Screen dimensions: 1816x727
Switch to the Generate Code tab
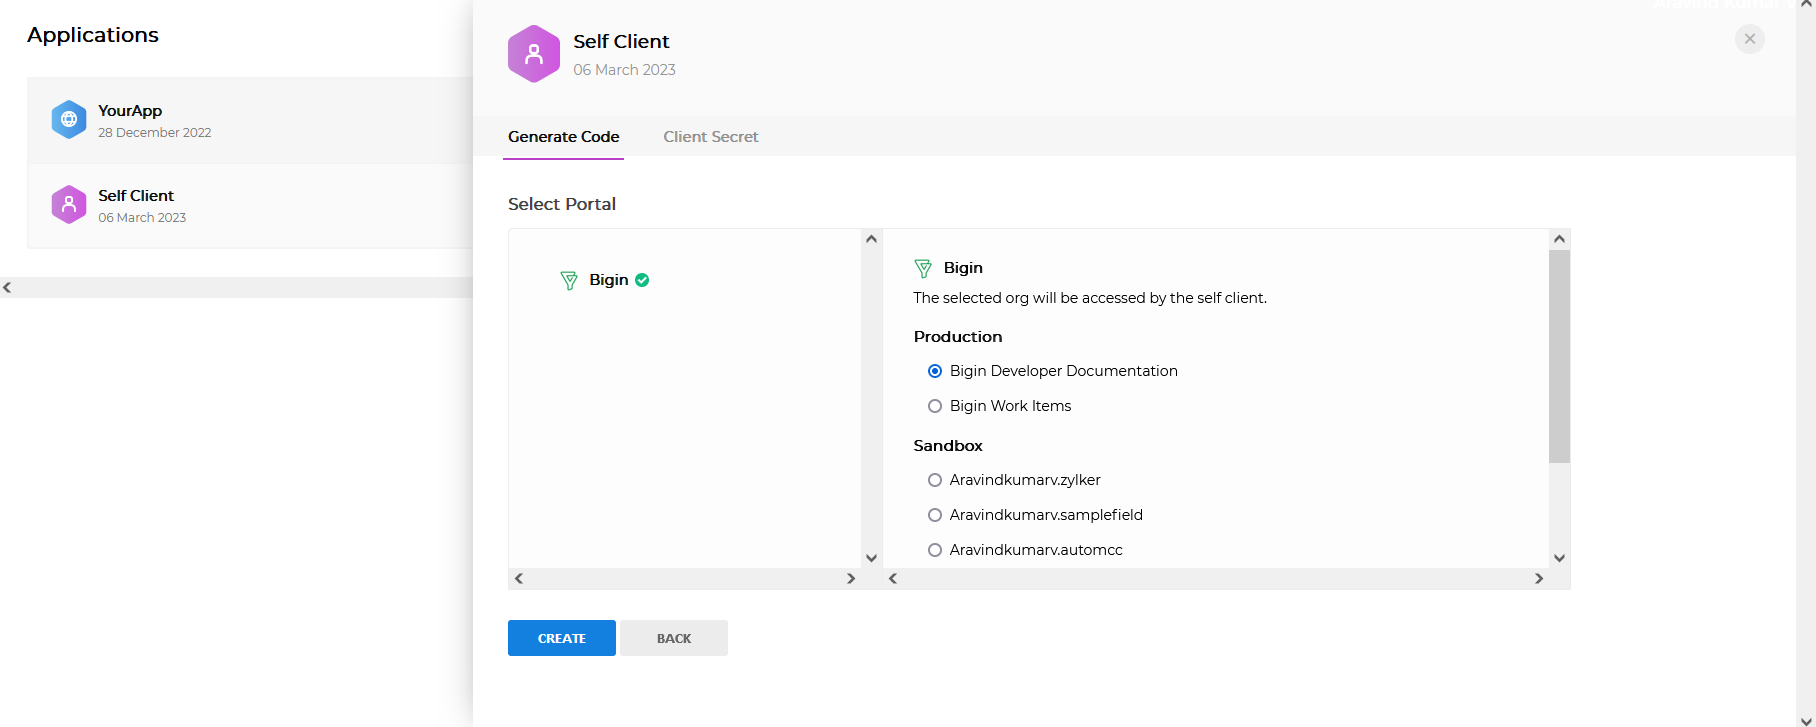click(x=563, y=137)
